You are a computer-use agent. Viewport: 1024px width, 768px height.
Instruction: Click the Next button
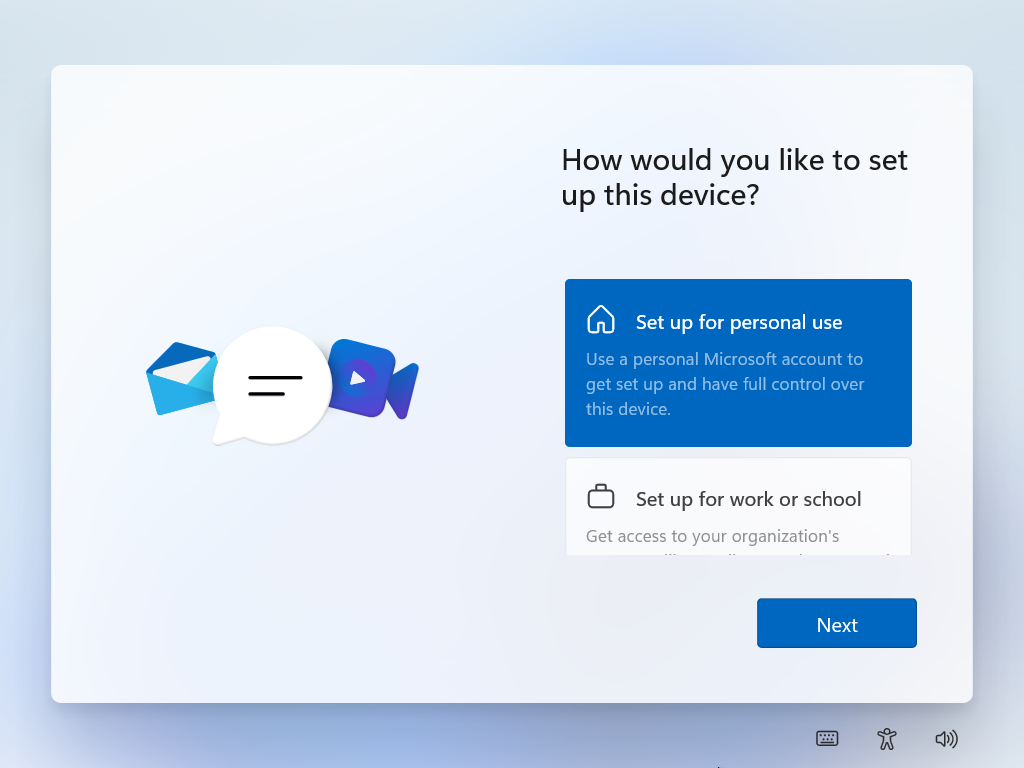(x=837, y=623)
